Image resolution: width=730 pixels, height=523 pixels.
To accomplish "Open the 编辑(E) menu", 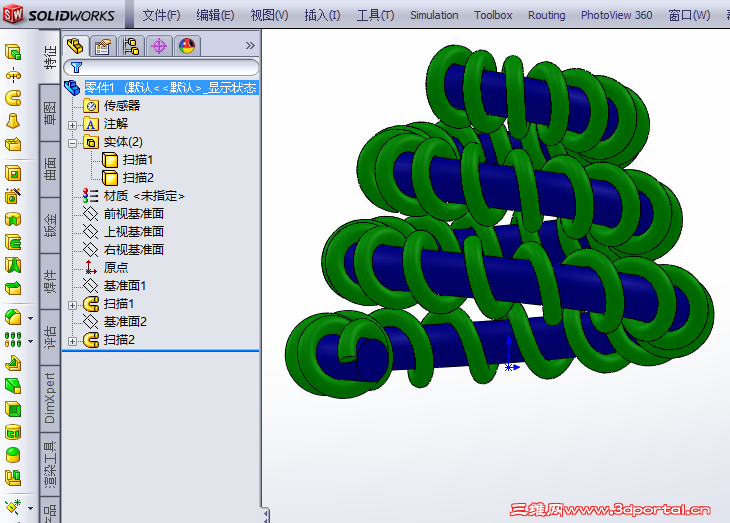I will tap(215, 15).
